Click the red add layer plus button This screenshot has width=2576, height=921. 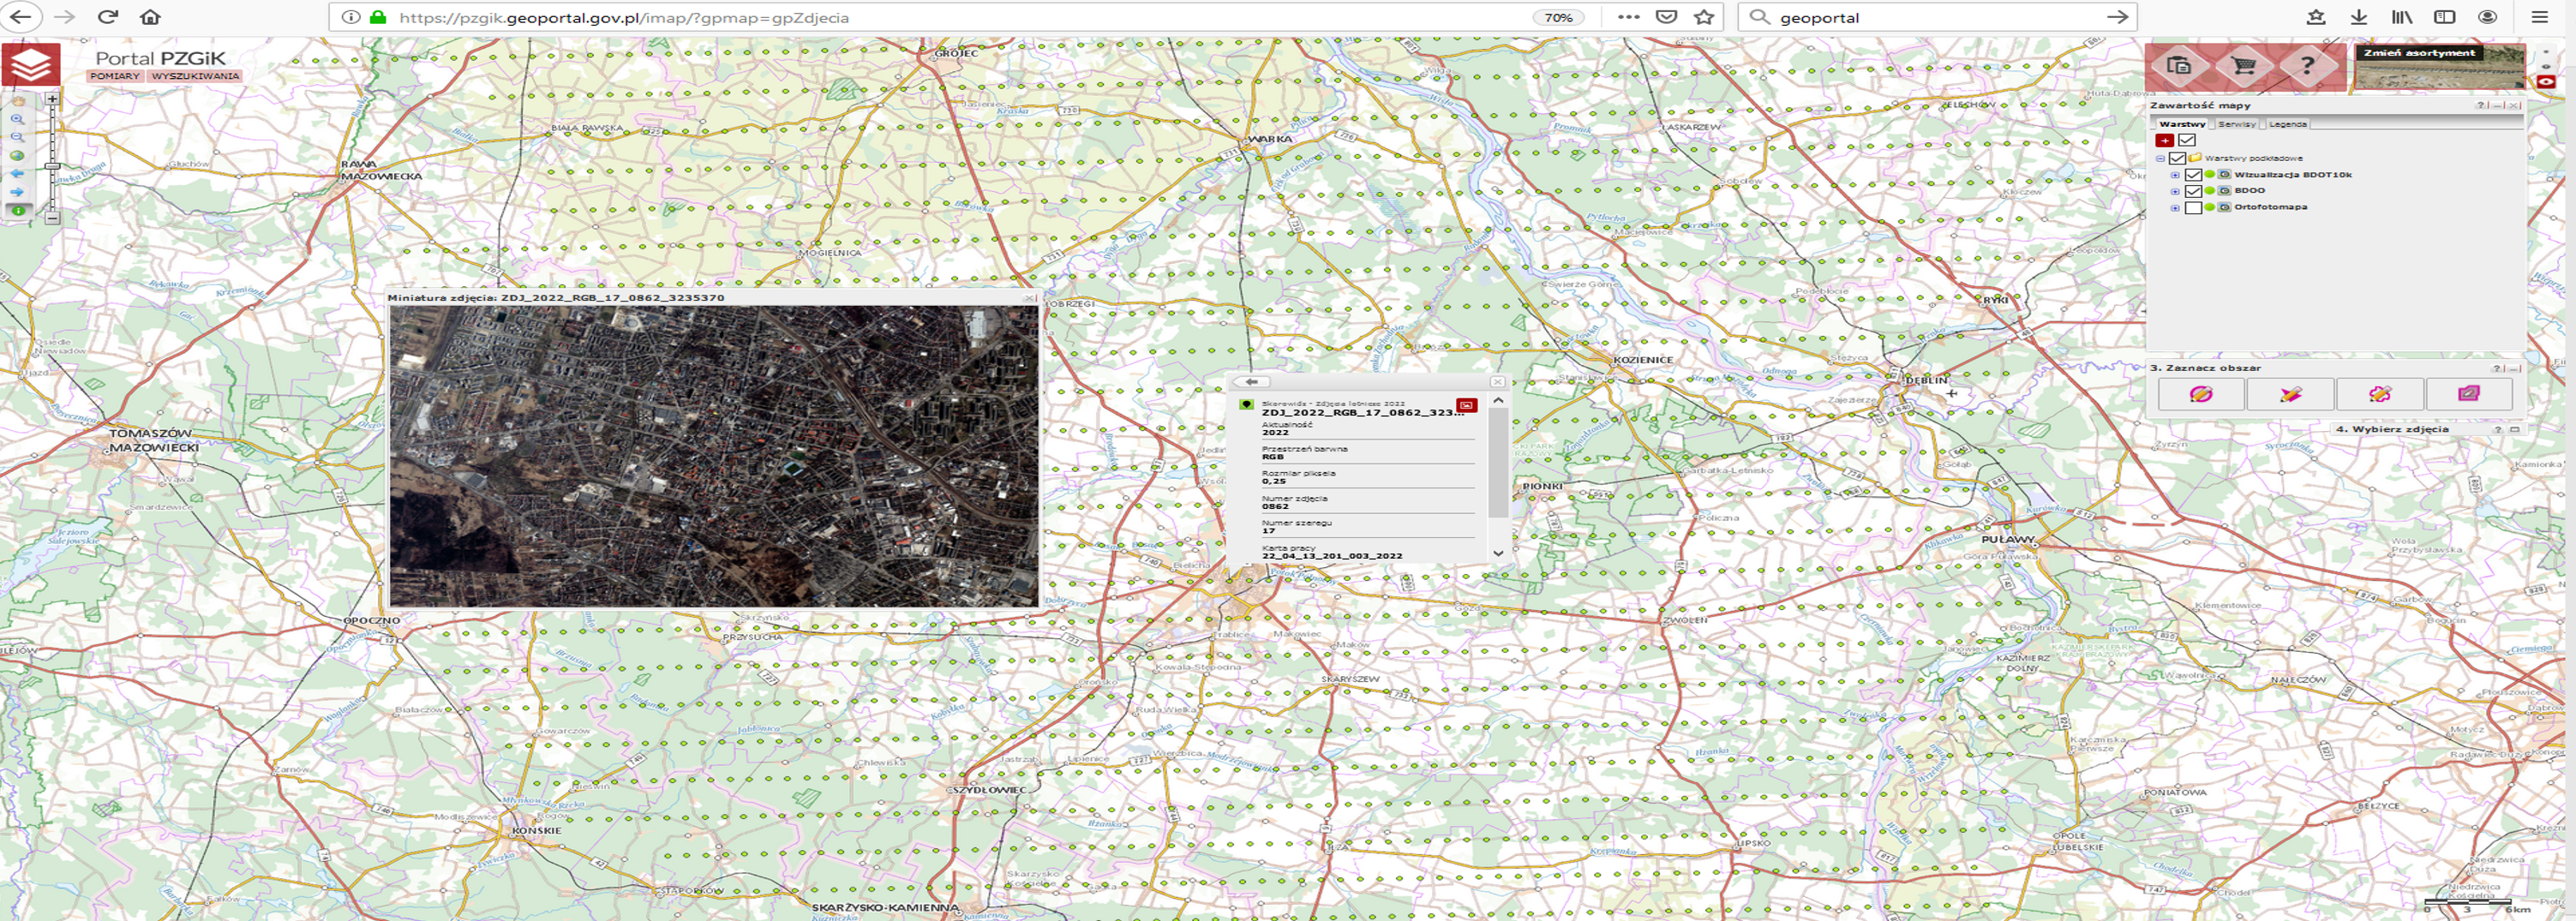tap(2165, 141)
